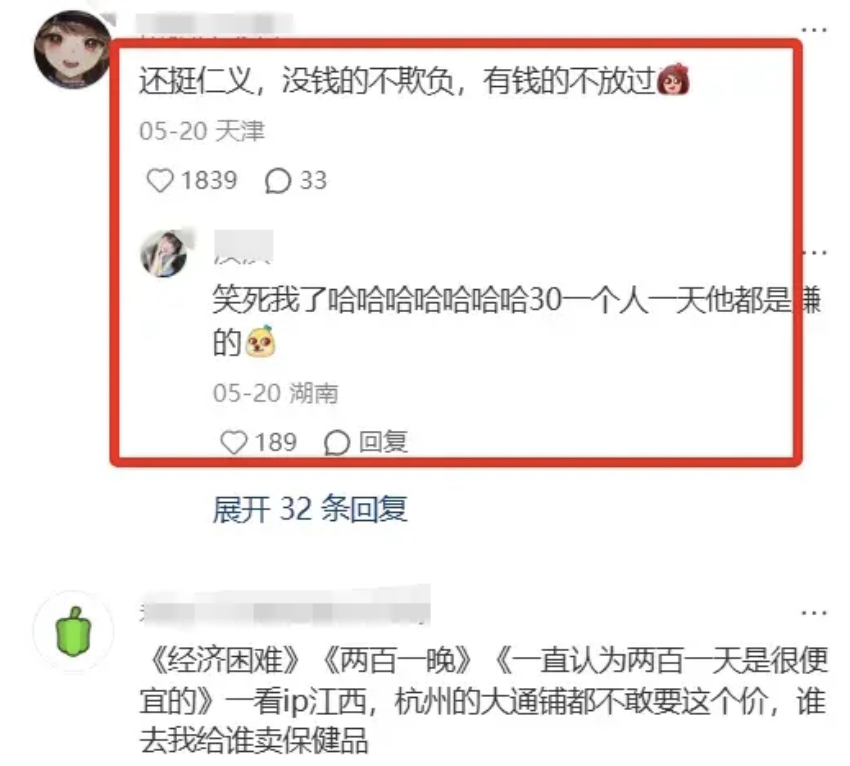This screenshot has width=850, height=766.
Task: Click blurred username beside green pepper avatar
Action: tap(285, 606)
